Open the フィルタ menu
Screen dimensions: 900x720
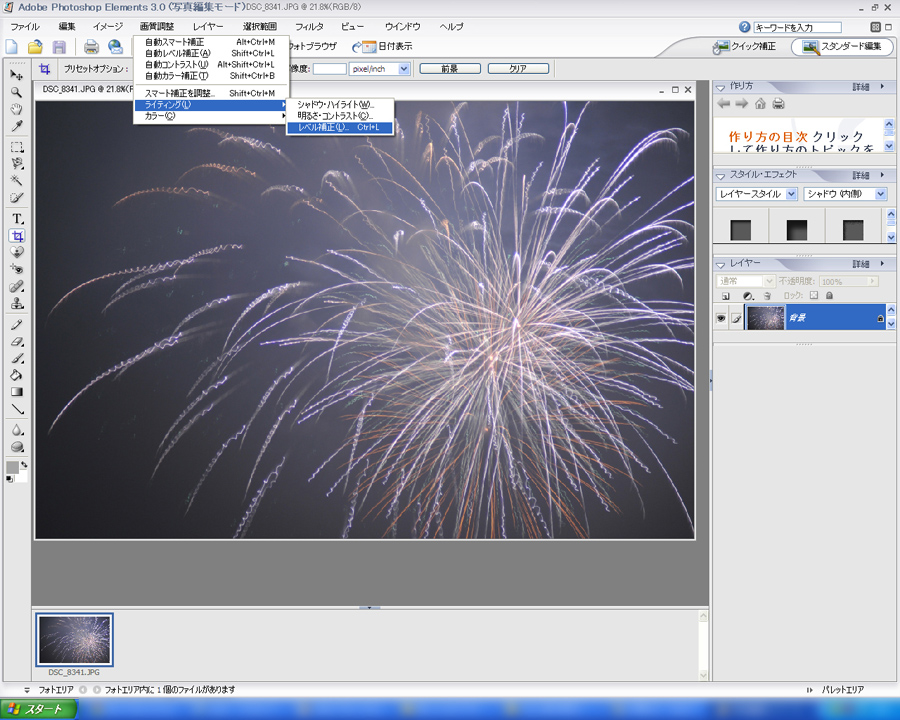tap(309, 26)
